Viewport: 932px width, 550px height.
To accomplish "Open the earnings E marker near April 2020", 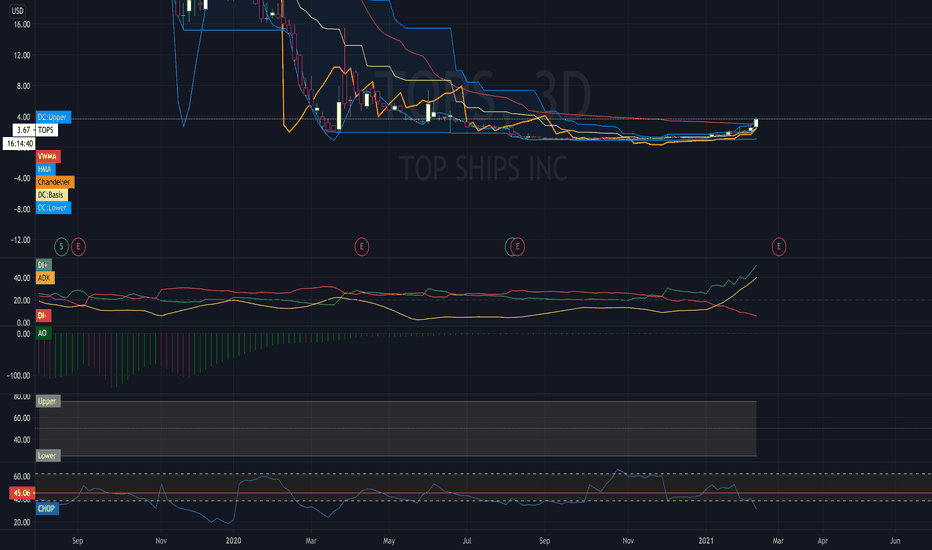I will [361, 246].
